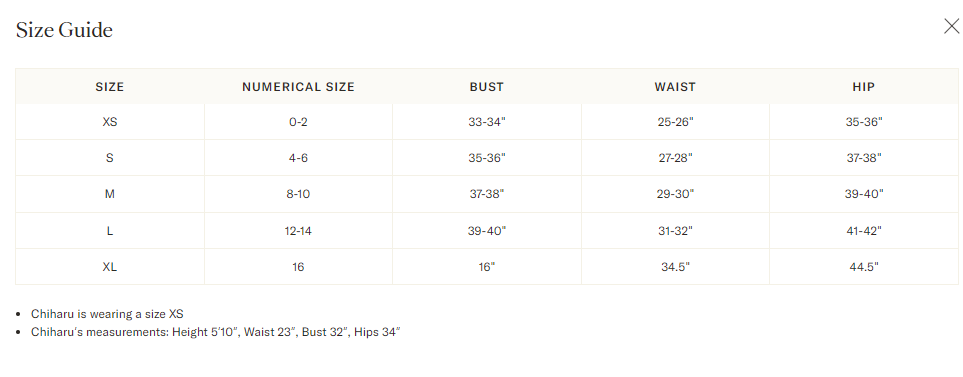Click the 29-30" waist measurement cell

pyautogui.click(x=675, y=194)
